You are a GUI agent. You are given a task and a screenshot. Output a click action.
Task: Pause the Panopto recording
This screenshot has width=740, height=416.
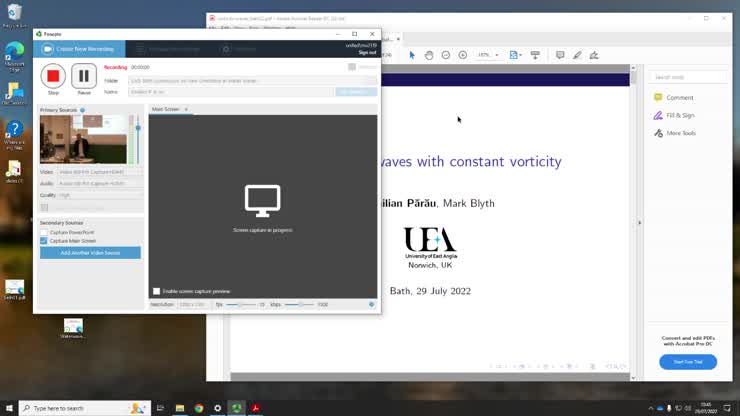click(84, 76)
